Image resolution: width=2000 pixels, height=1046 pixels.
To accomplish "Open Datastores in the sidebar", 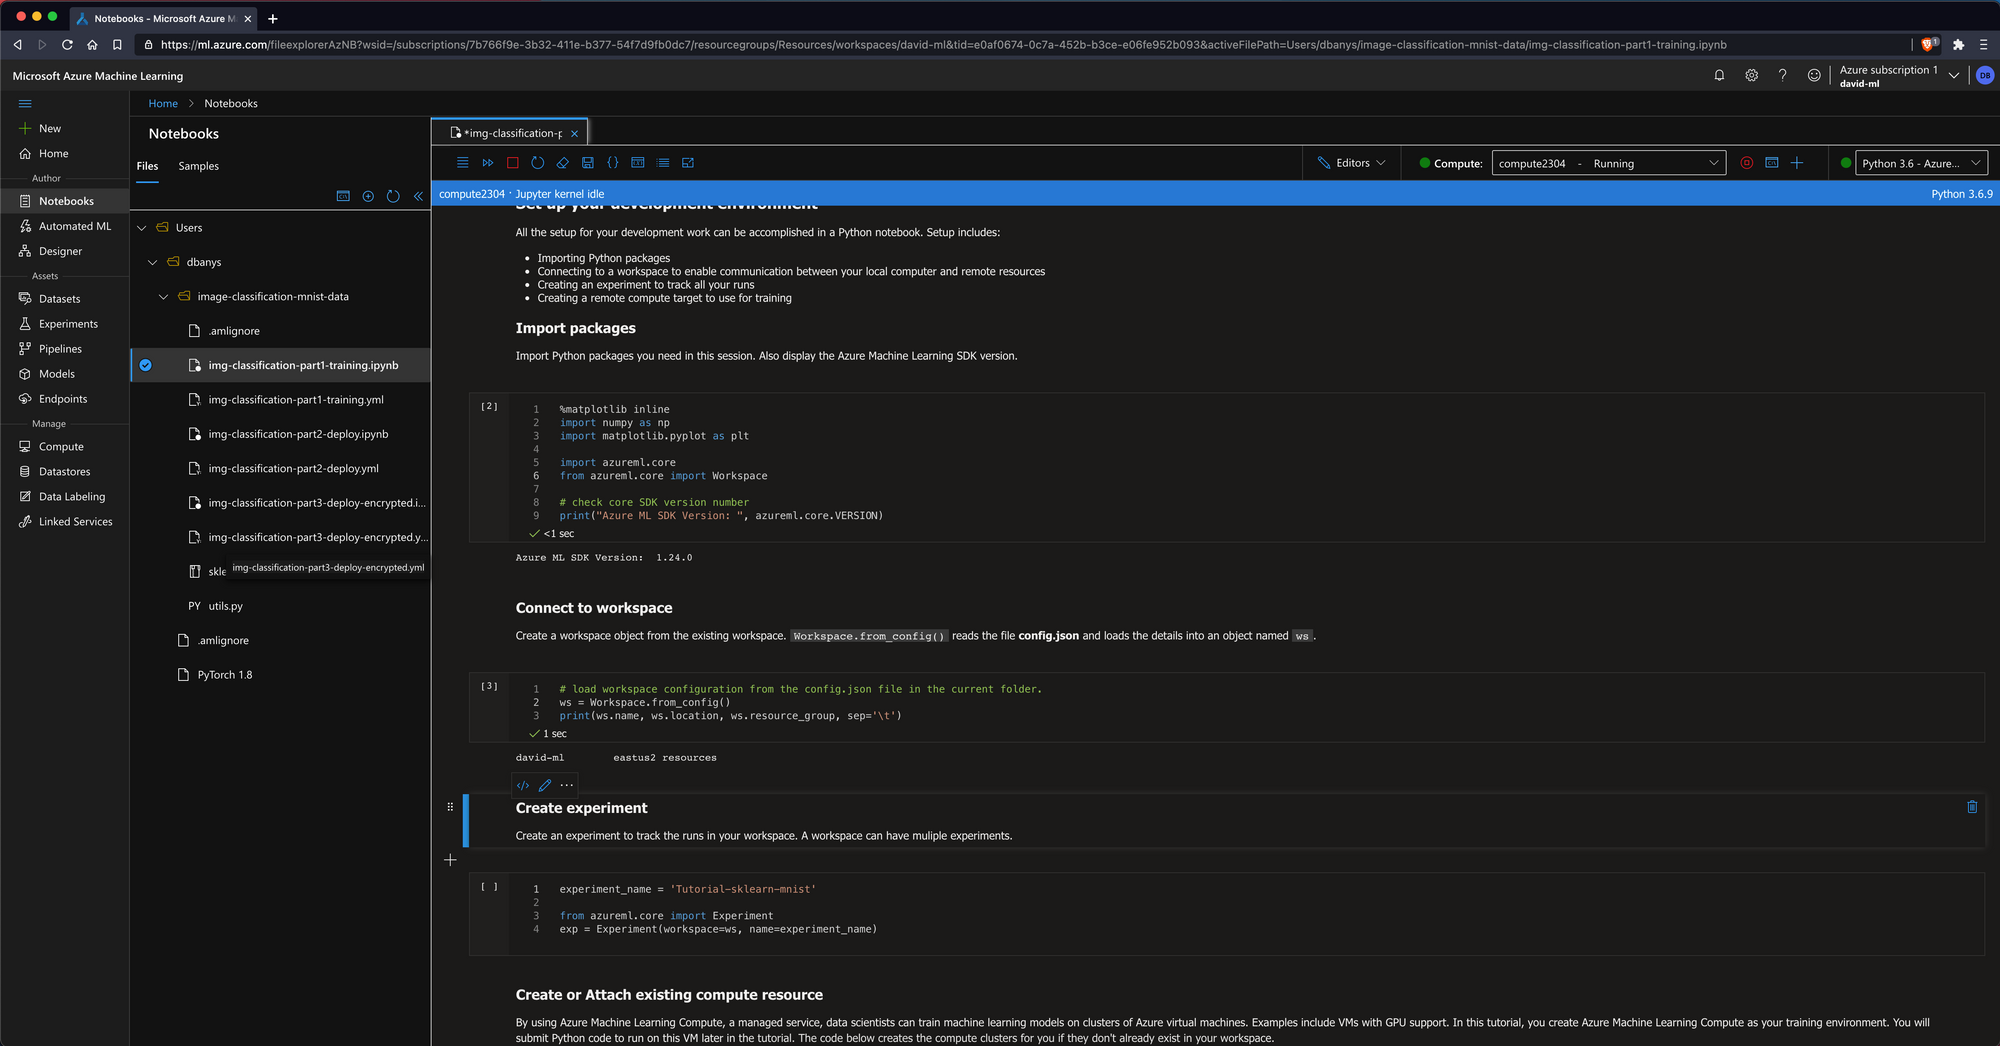I will (x=65, y=472).
